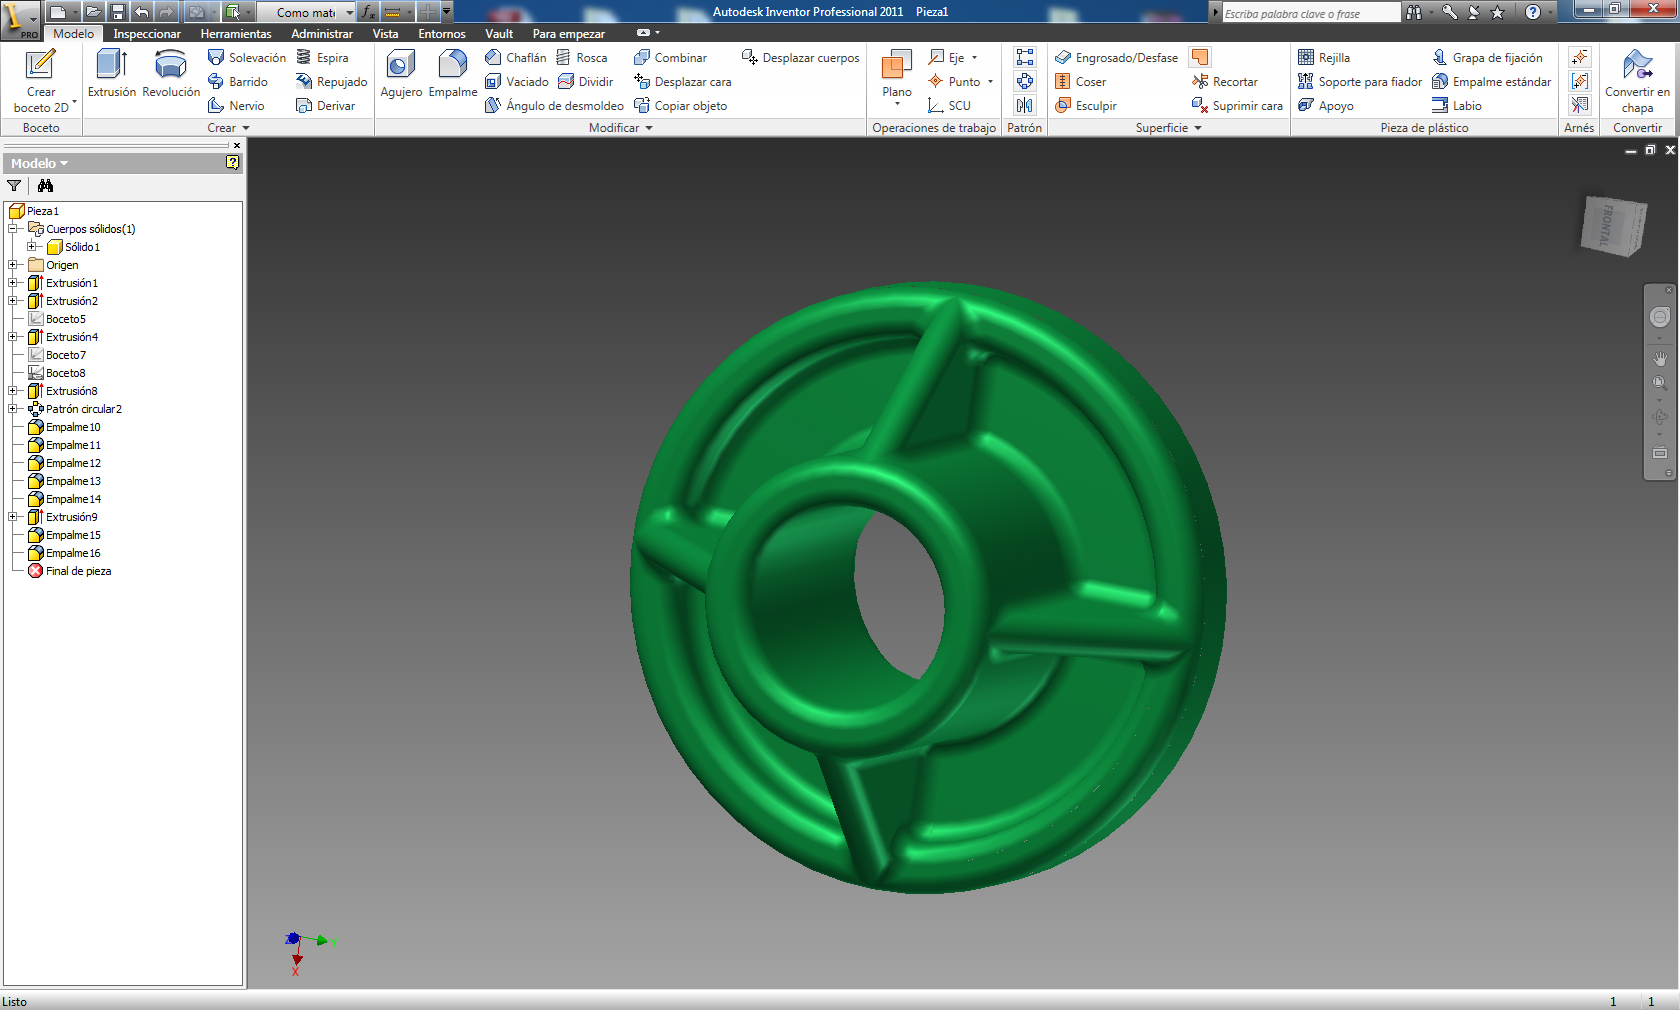
Task: Select the Espira tool
Action: [322, 58]
